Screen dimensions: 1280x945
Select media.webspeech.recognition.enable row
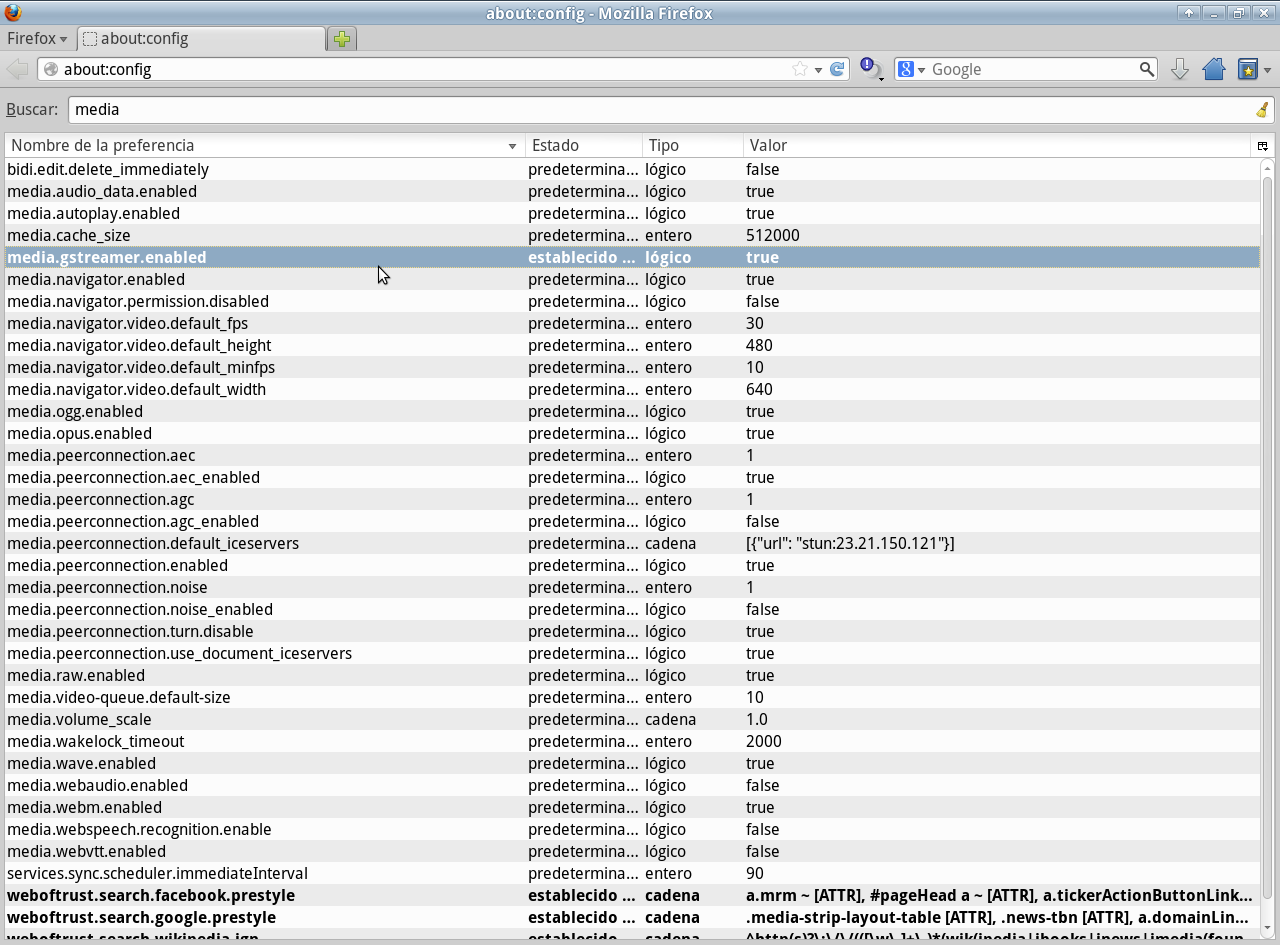click(632, 829)
